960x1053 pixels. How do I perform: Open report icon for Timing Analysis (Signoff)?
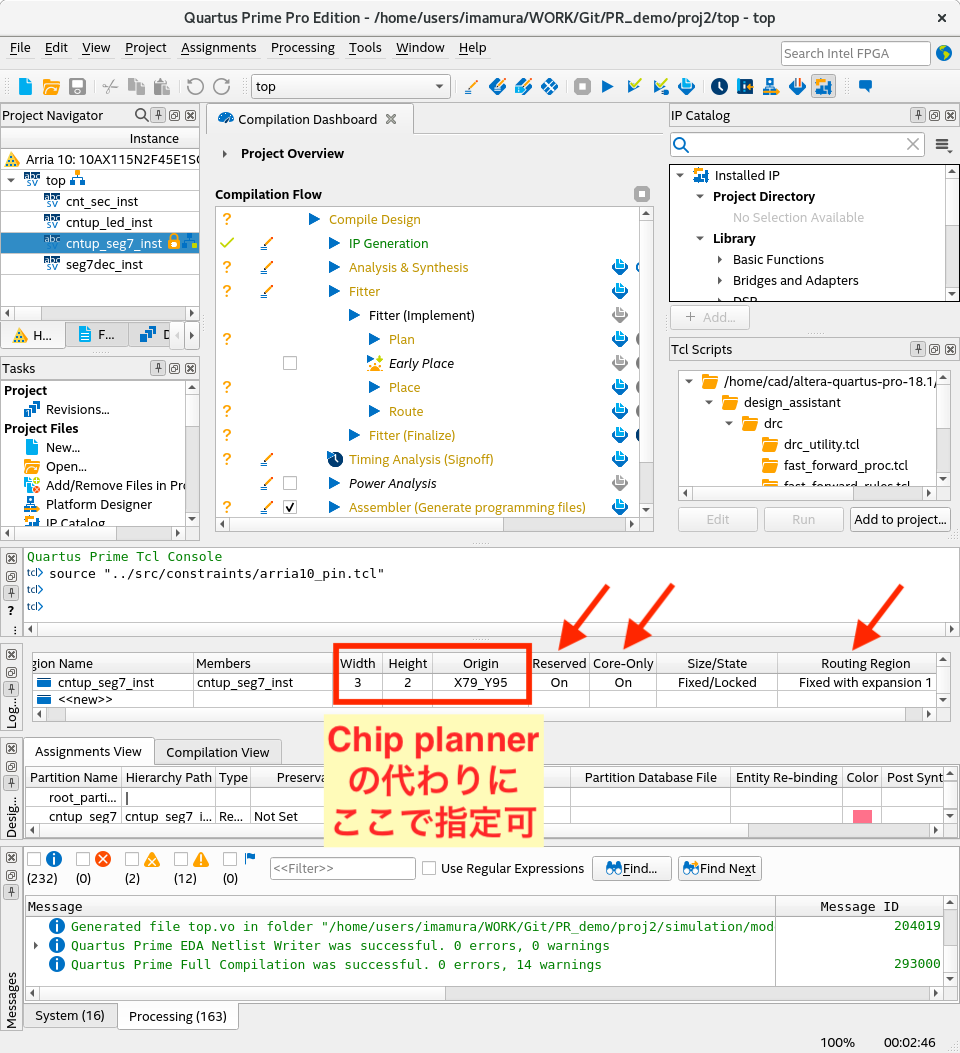620,459
